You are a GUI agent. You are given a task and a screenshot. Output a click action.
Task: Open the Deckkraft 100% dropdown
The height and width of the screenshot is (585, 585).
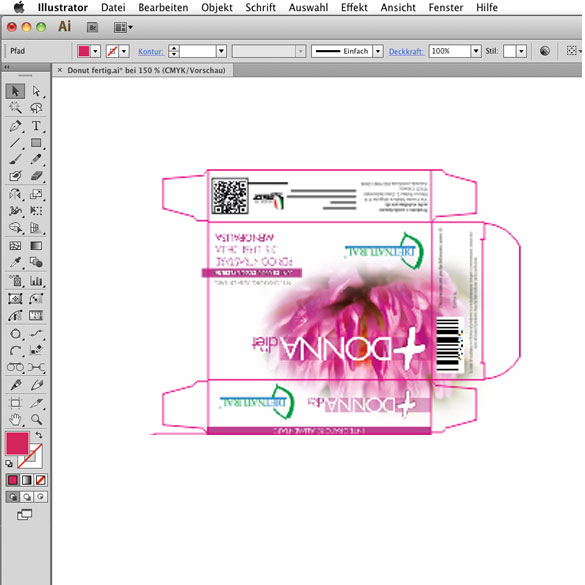476,51
